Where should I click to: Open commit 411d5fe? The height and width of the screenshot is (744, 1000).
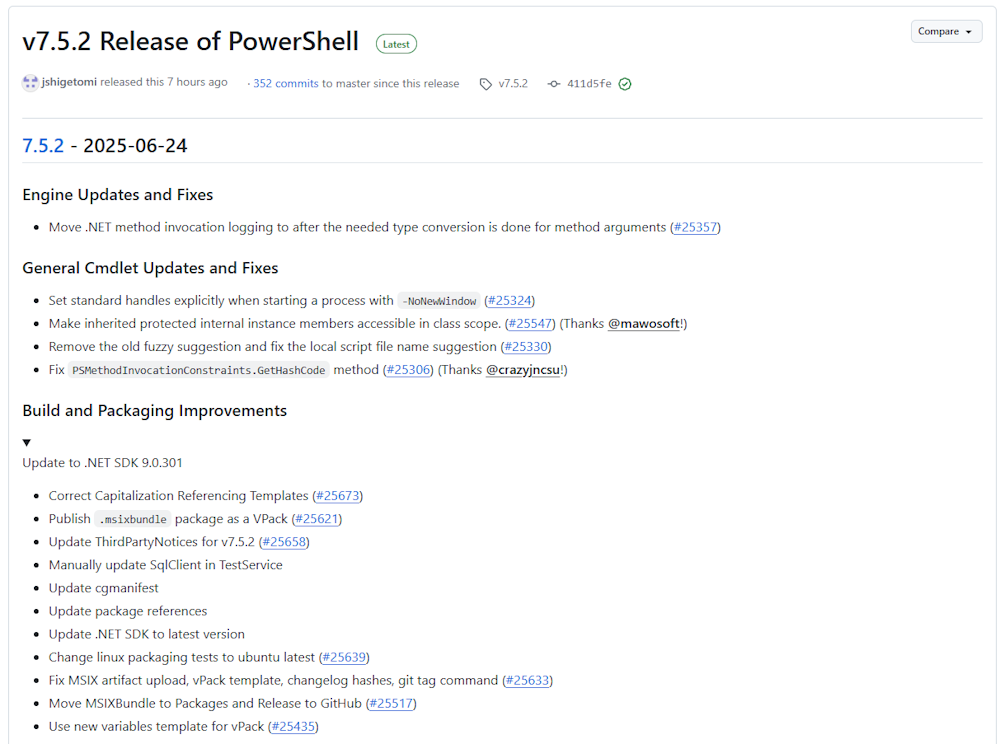pyautogui.click(x=589, y=84)
